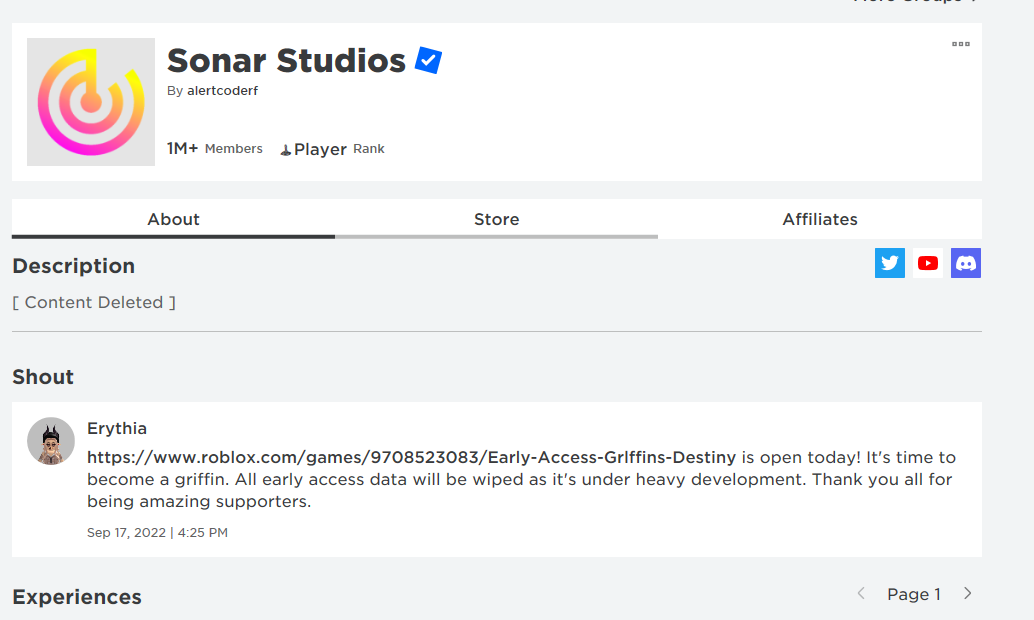Open the Erythia username link
The width and height of the screenshot is (1034, 620).
pyautogui.click(x=117, y=428)
